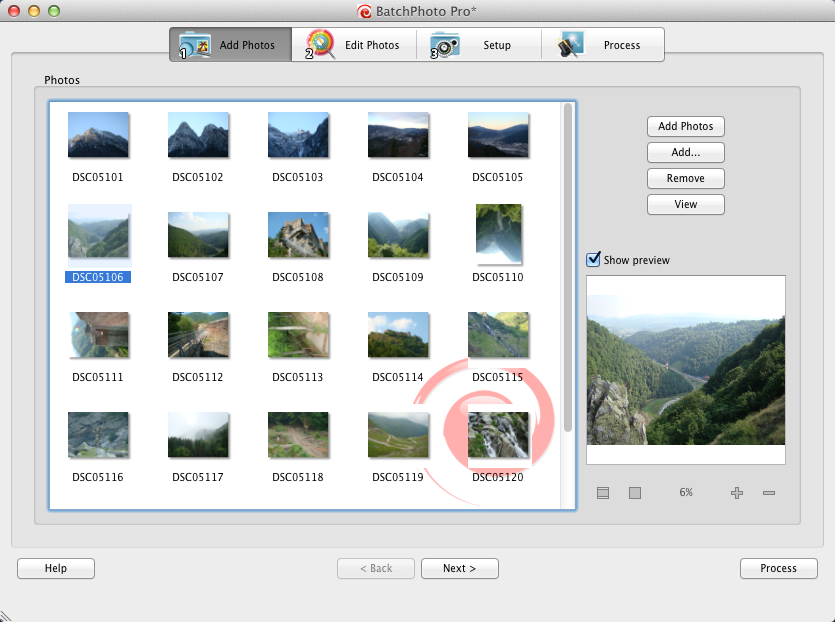835x622 pixels.
Task: Click the Remove button
Action: [686, 178]
